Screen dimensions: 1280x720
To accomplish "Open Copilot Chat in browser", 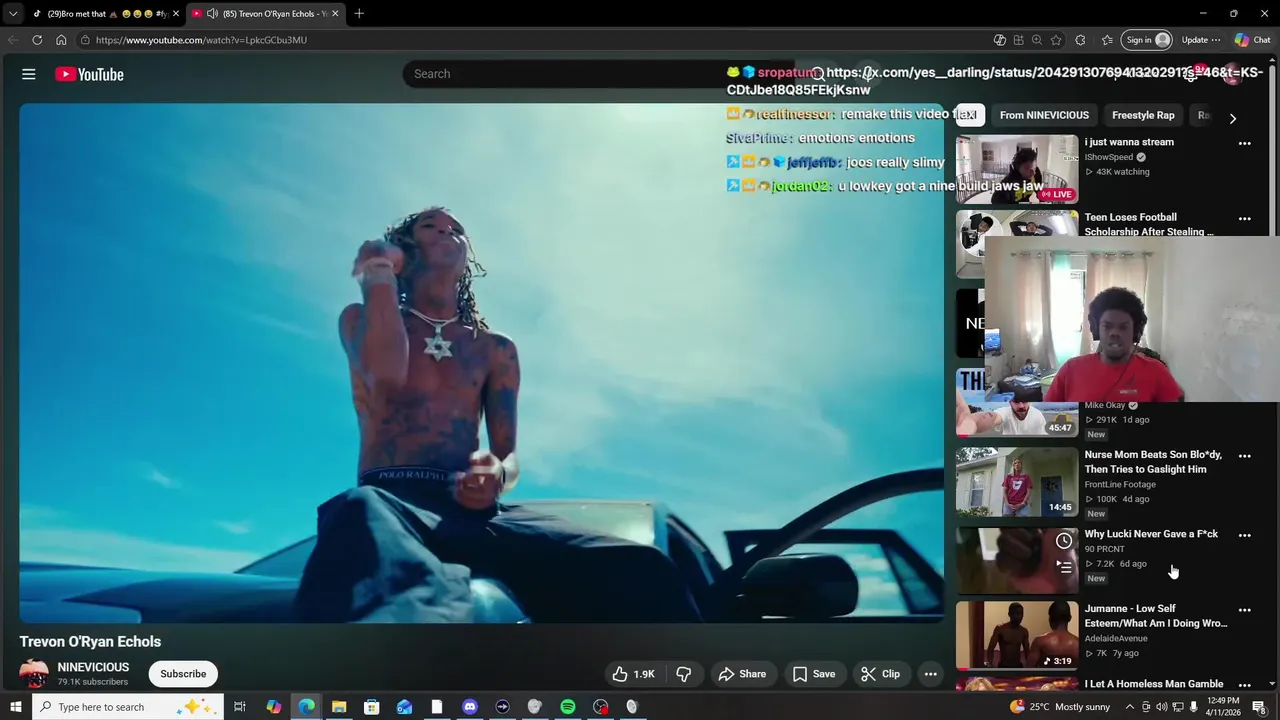I will click(x=1252, y=40).
